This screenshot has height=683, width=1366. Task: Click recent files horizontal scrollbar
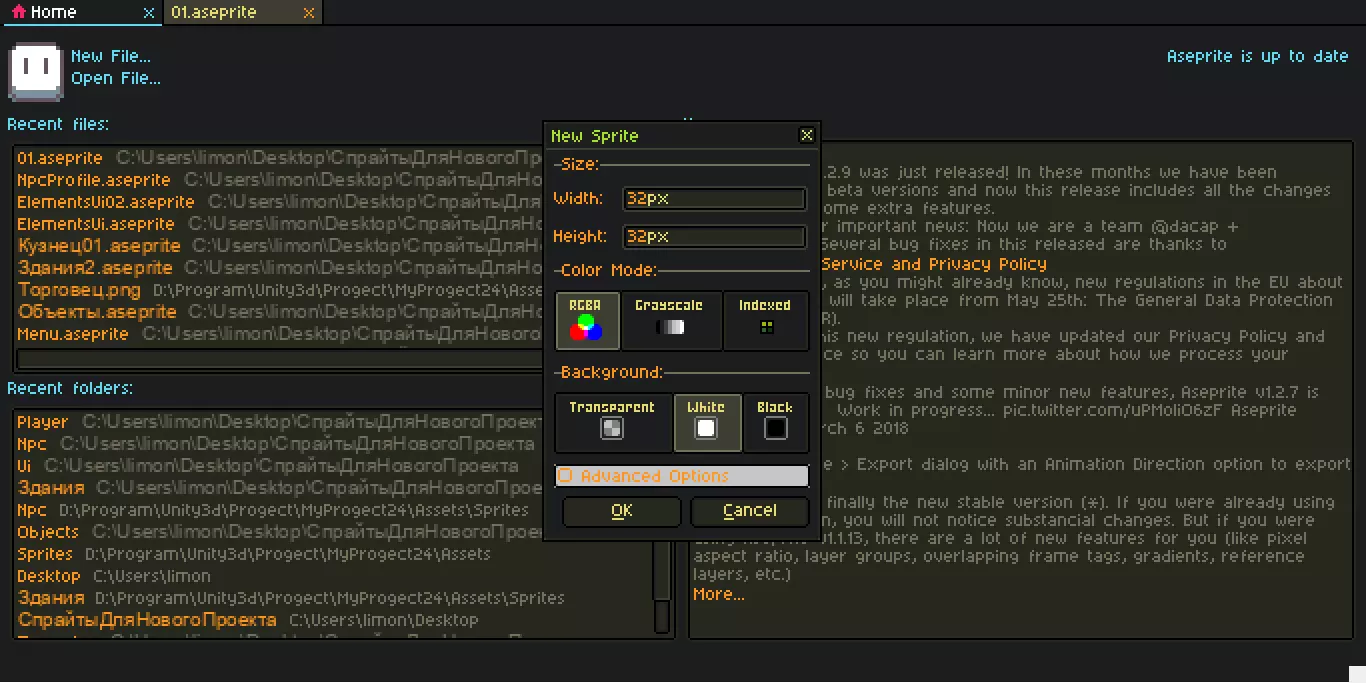point(280,358)
